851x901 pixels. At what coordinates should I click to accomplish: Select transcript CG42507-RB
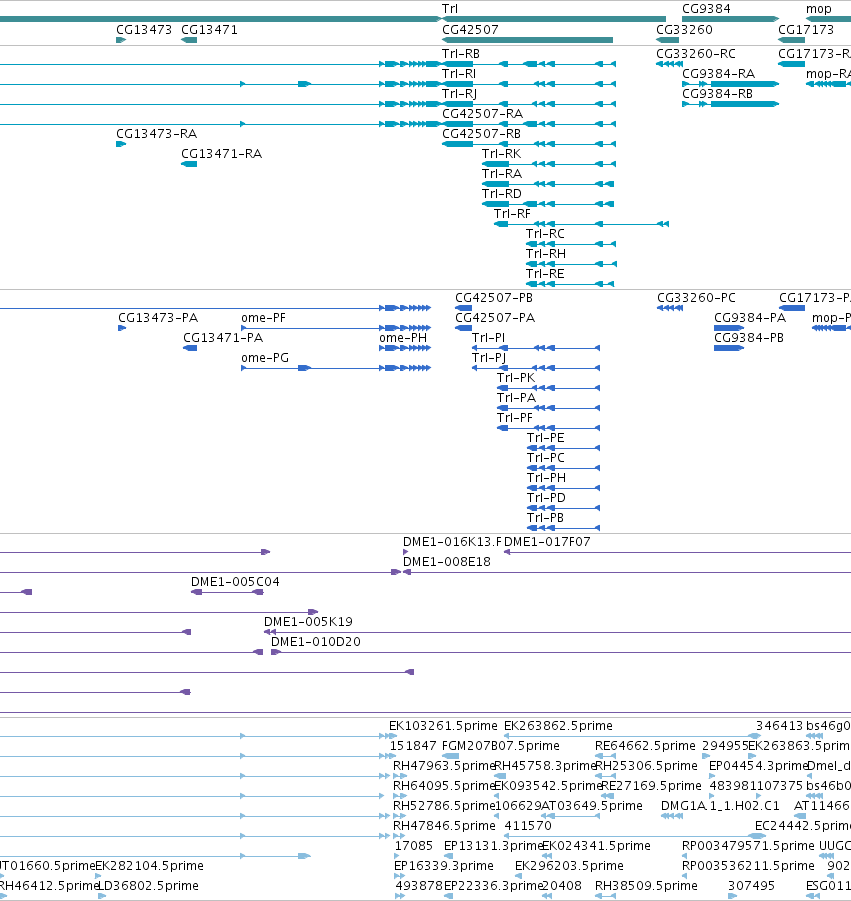click(482, 134)
